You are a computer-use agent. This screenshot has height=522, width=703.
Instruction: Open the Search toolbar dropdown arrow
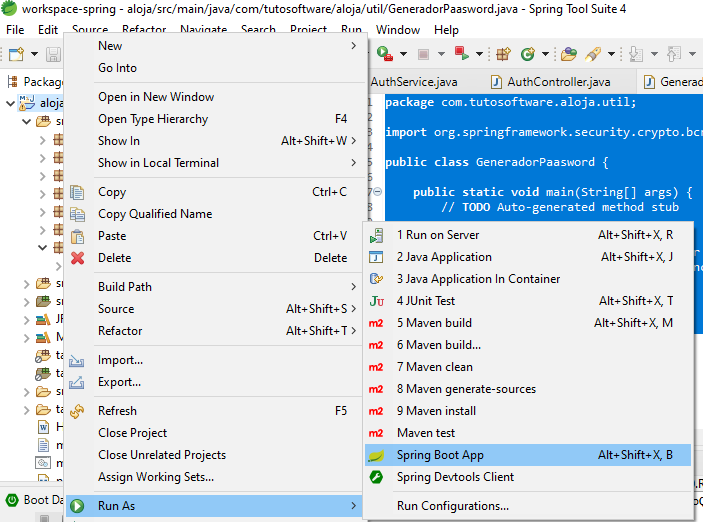(x=611, y=54)
